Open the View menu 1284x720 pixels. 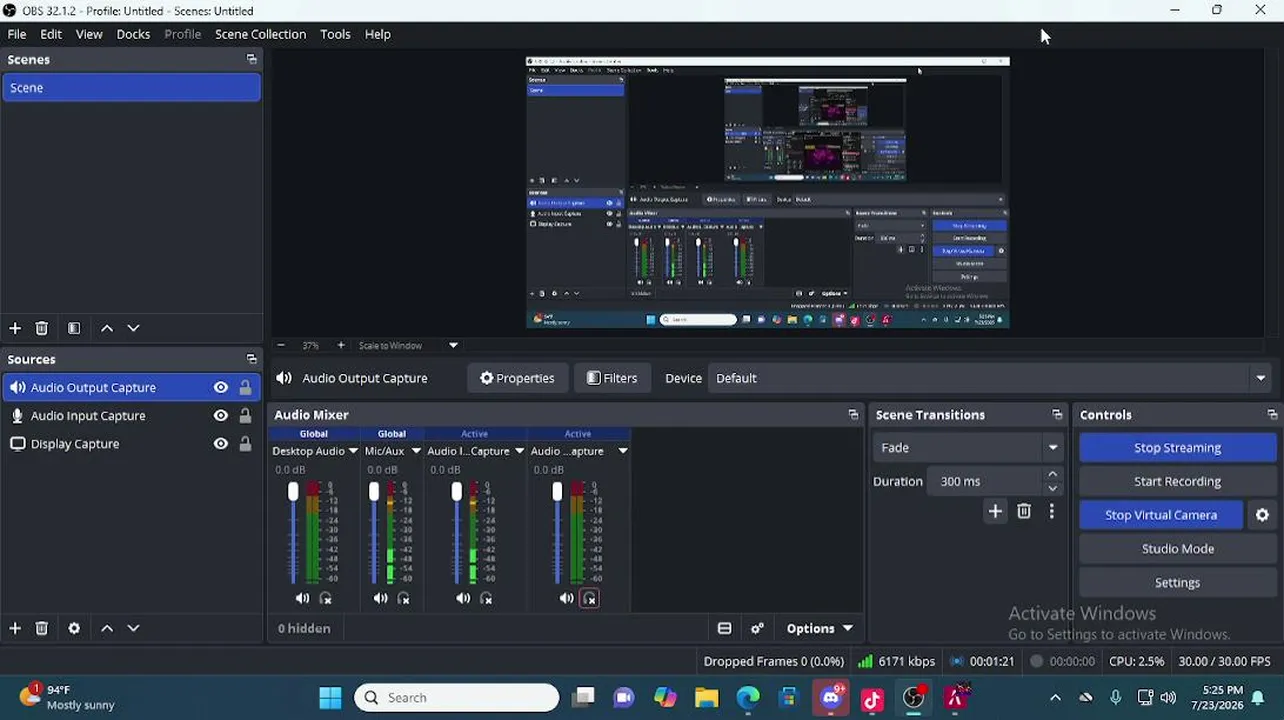tap(89, 34)
